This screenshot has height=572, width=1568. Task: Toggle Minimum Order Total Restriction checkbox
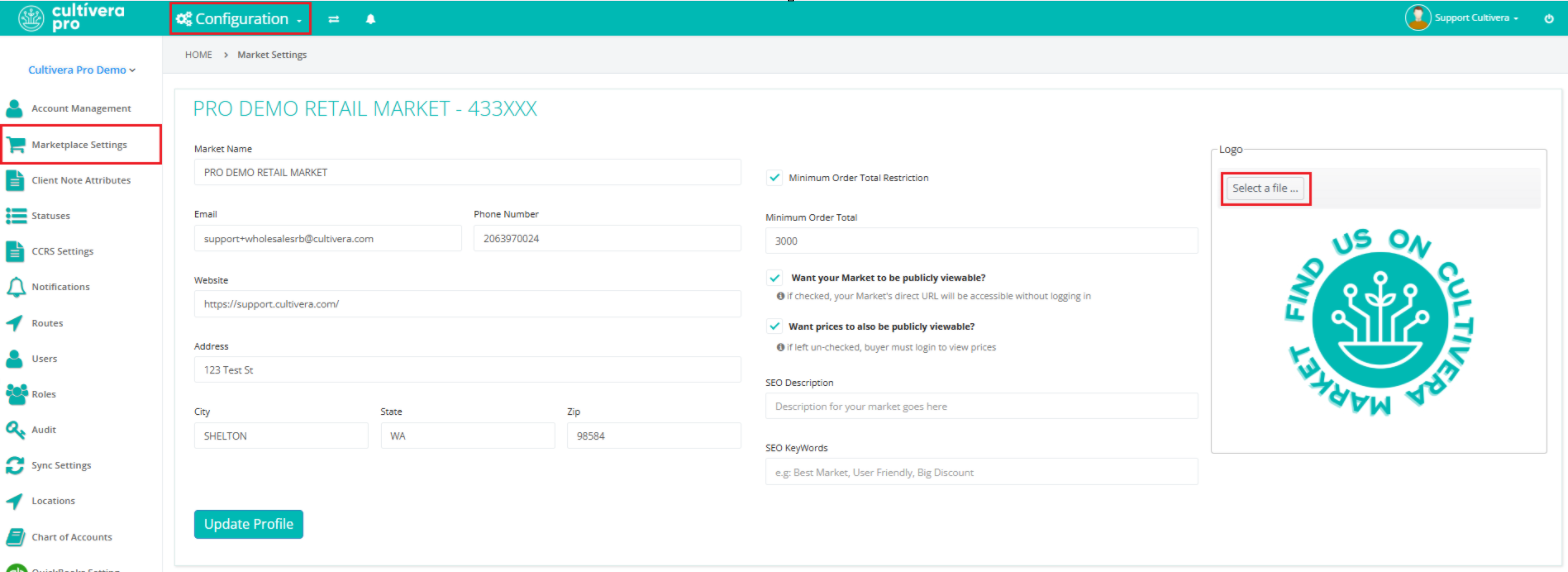click(774, 178)
